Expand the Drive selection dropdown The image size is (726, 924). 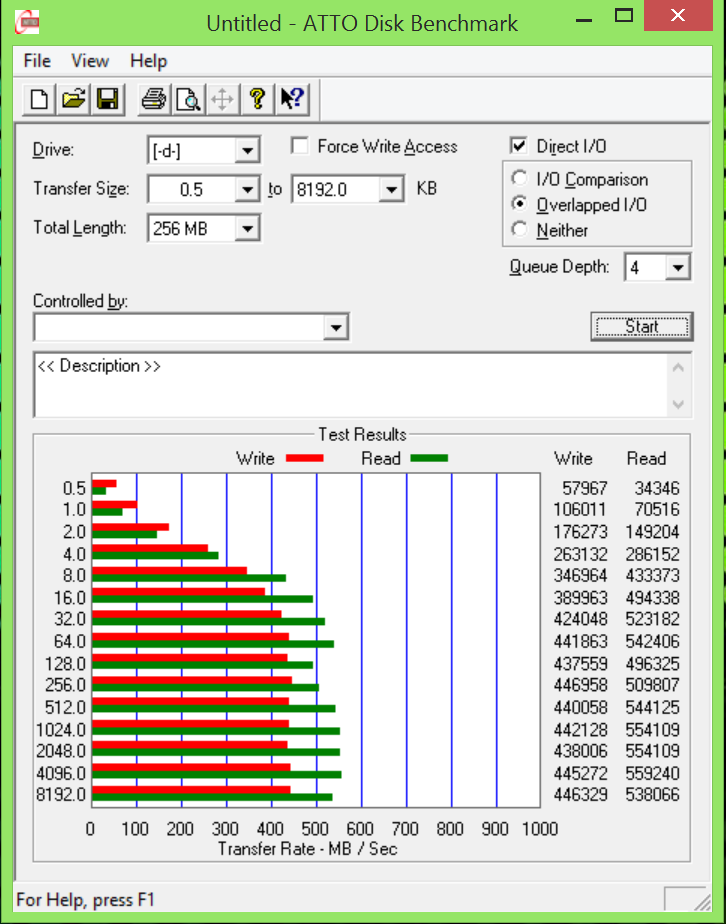247,152
